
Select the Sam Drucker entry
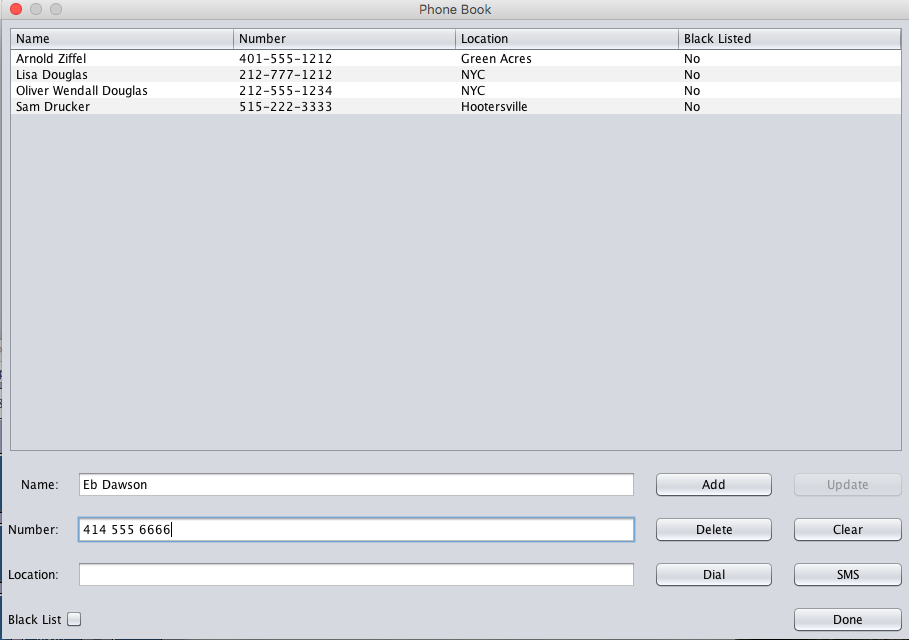point(456,107)
